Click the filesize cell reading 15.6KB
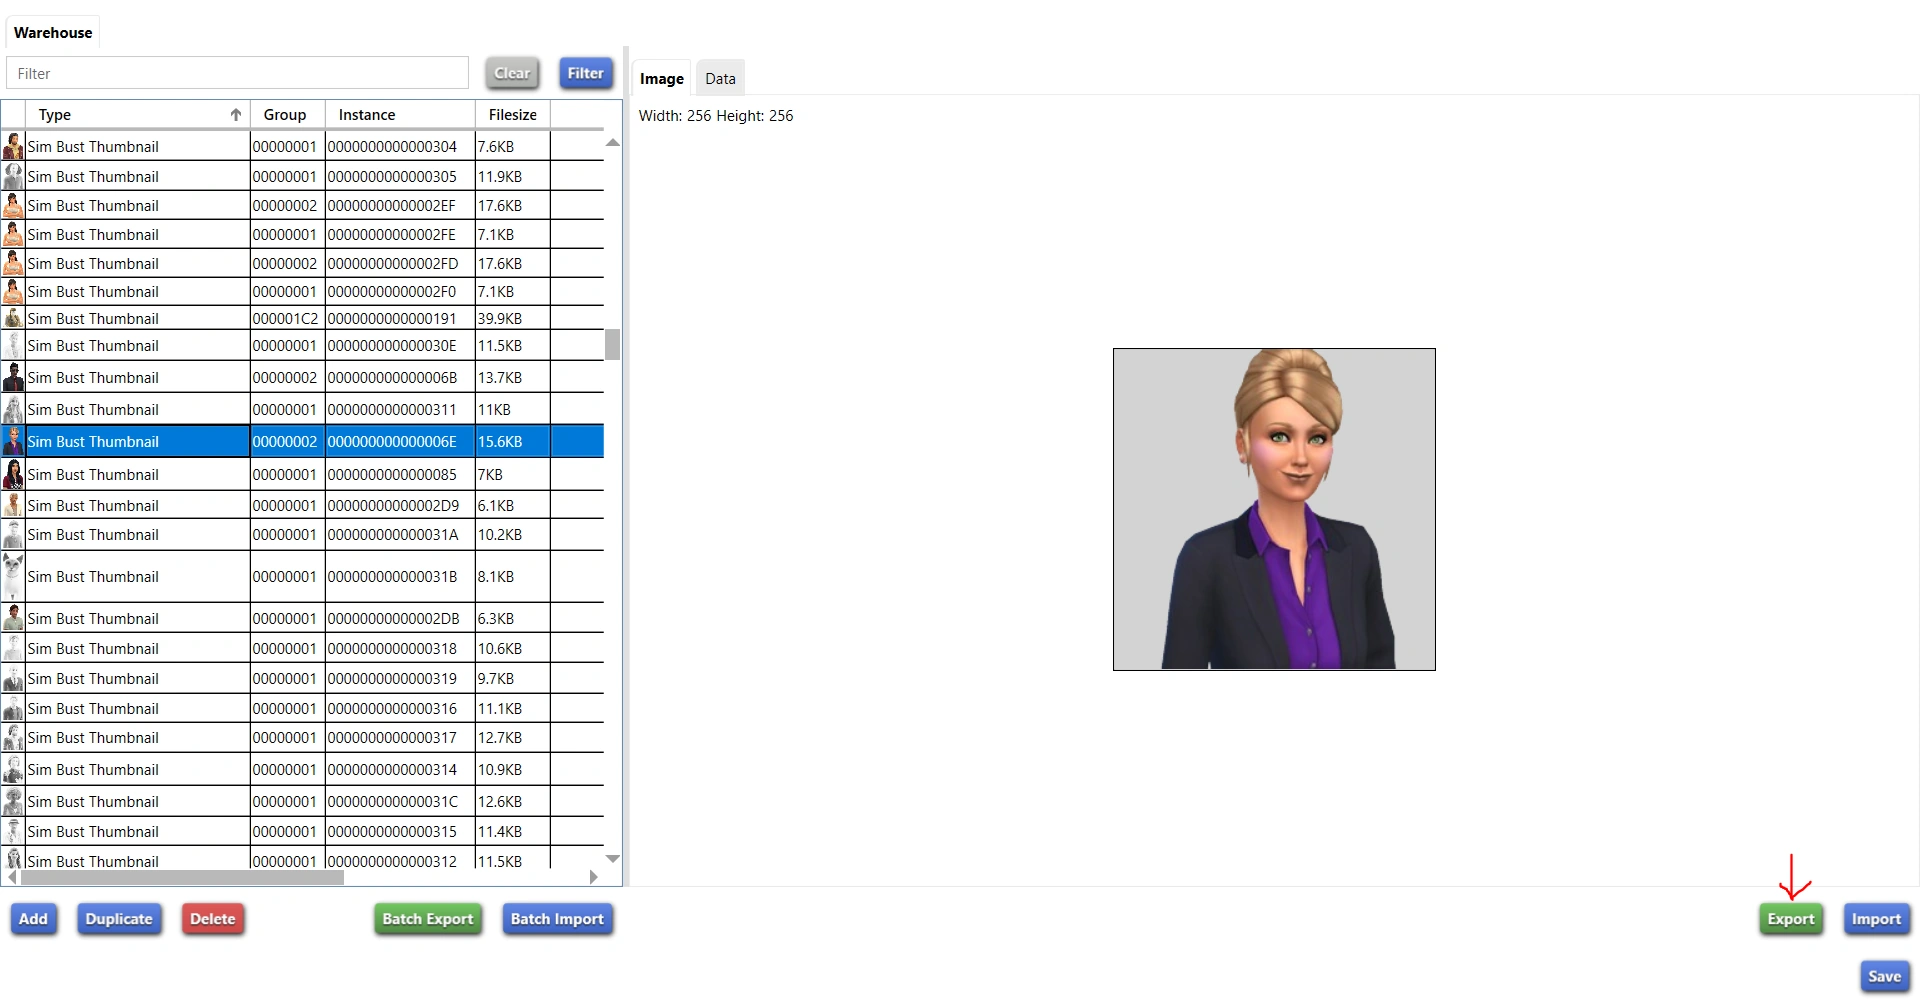The image size is (1920, 1002). click(x=513, y=441)
